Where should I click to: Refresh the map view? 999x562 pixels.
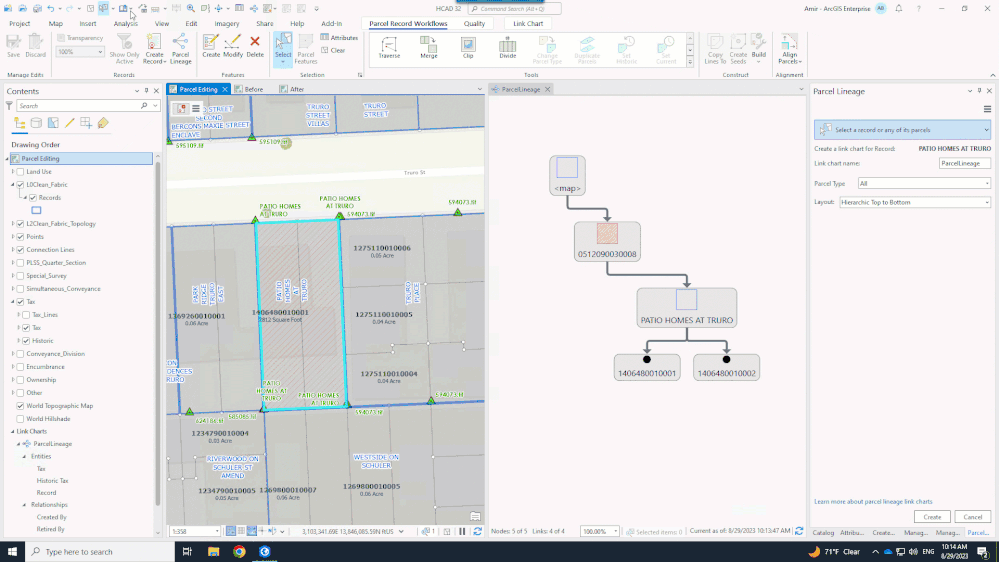(x=477, y=531)
